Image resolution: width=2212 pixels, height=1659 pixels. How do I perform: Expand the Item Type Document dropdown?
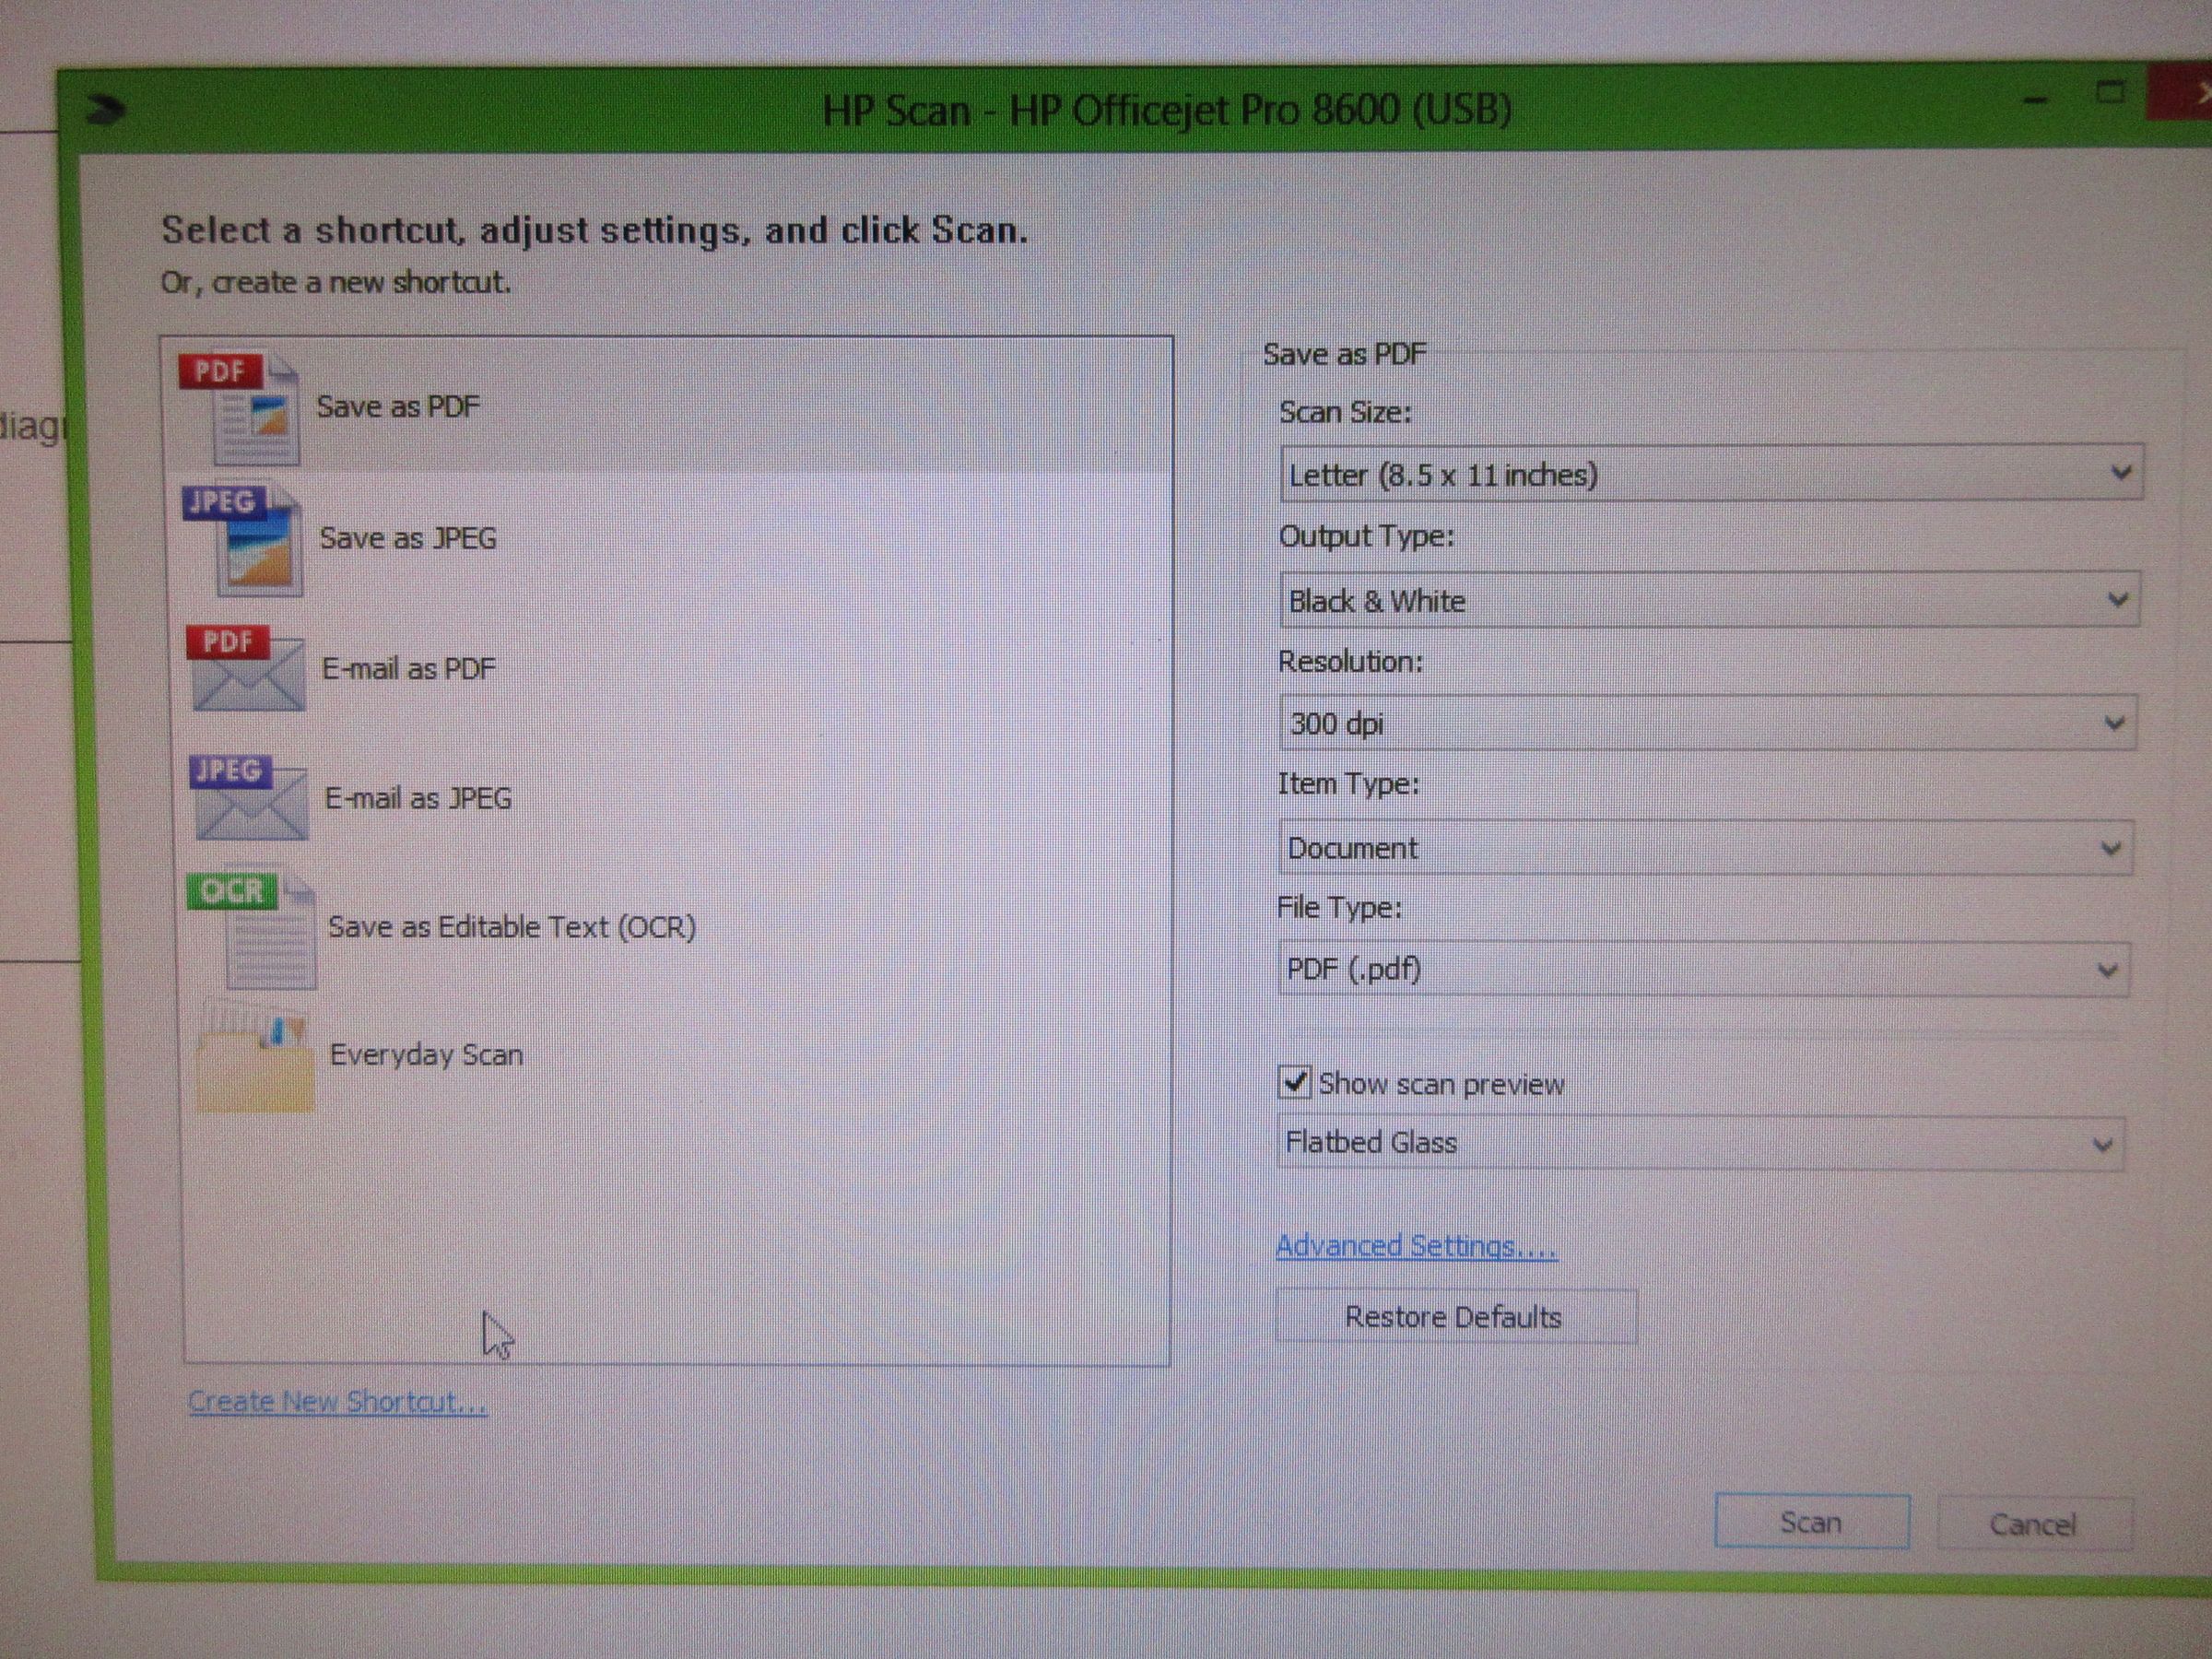[x=1704, y=848]
